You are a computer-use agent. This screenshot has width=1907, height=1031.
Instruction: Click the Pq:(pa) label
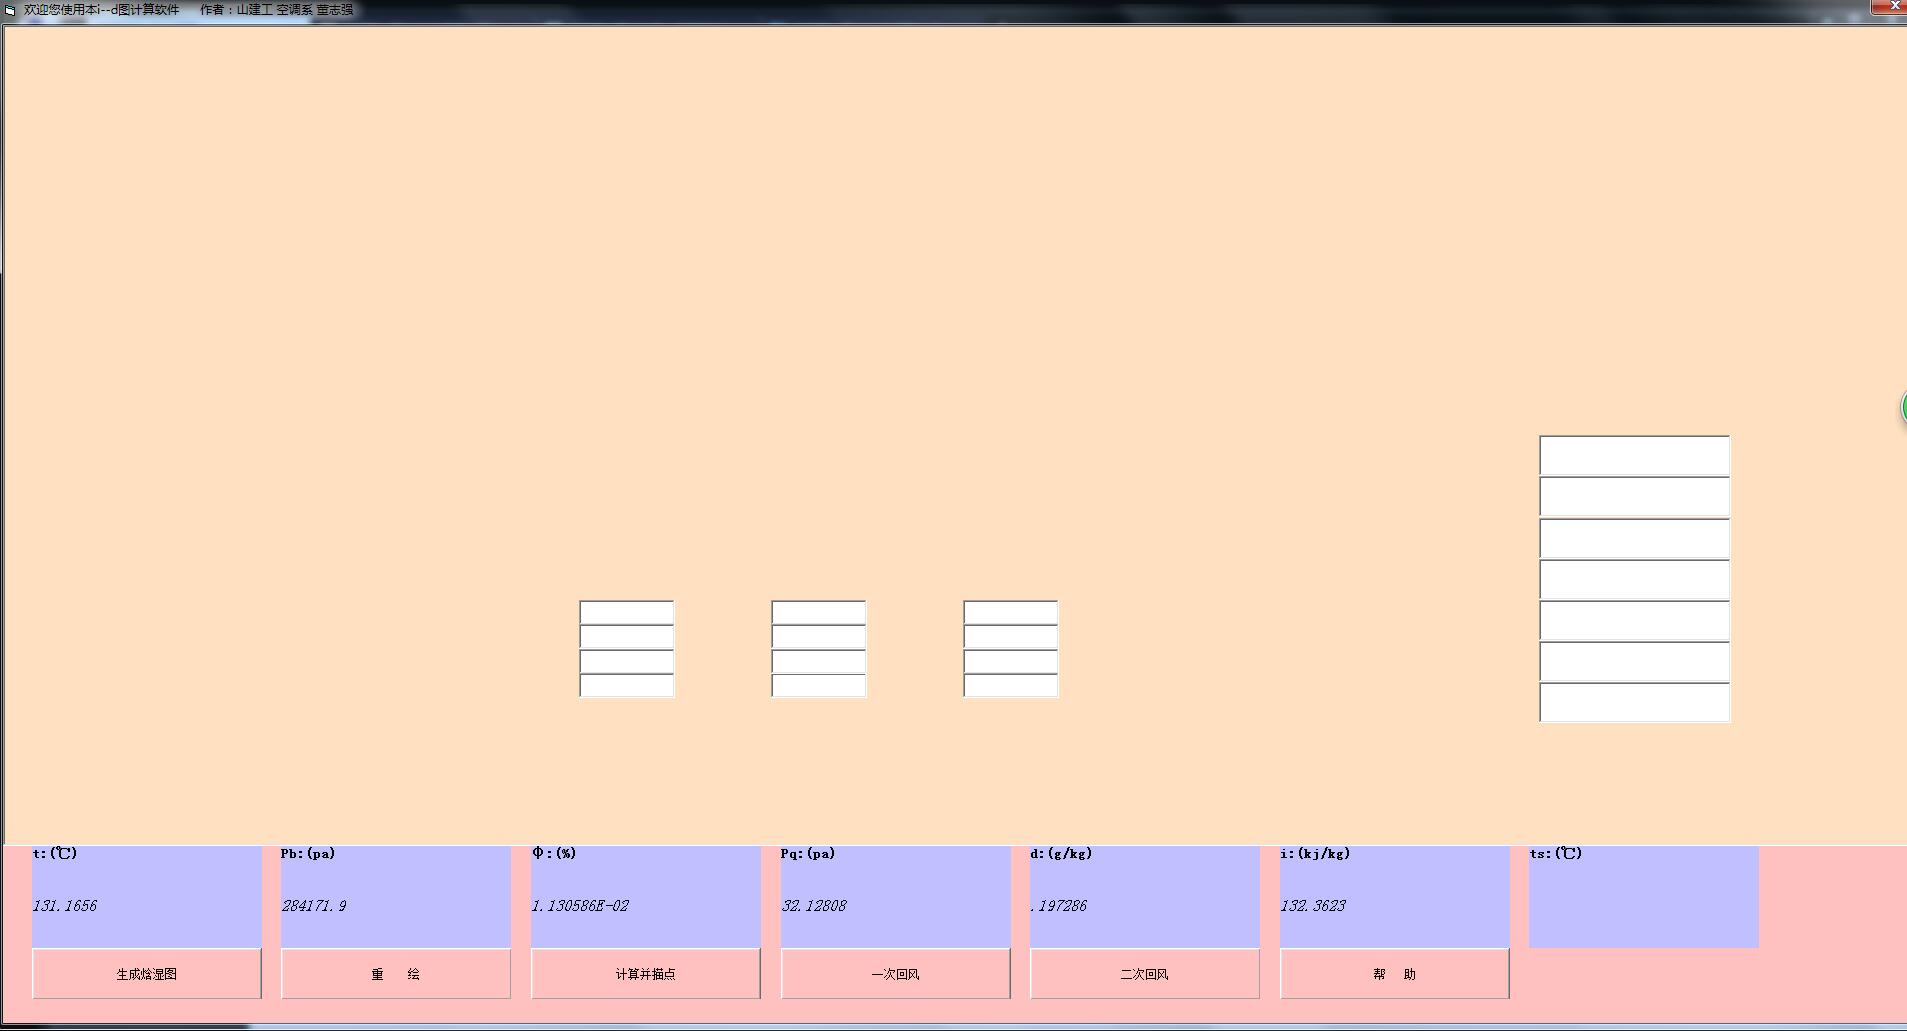point(808,854)
